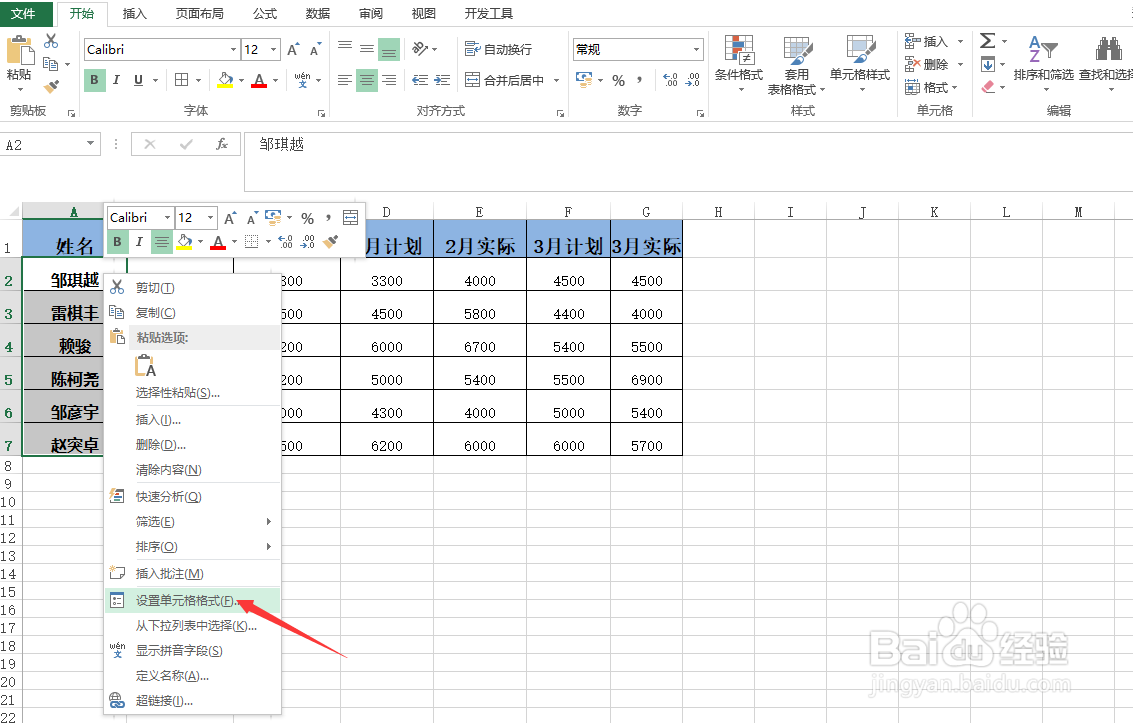Click the ribbon Copy icon
1133x723 pixels.
50,64
